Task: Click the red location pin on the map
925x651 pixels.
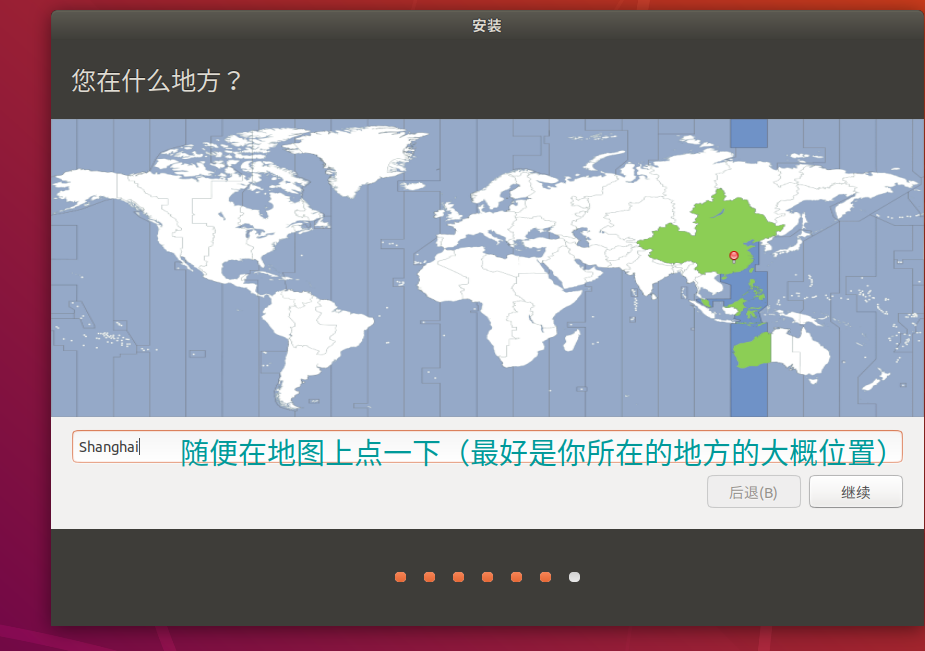Action: coord(734,256)
